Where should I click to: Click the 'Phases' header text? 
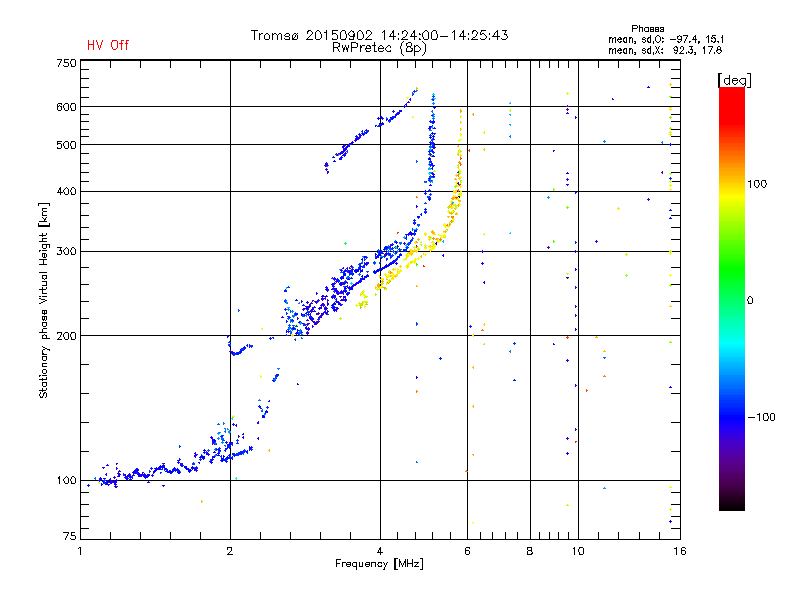point(647,29)
